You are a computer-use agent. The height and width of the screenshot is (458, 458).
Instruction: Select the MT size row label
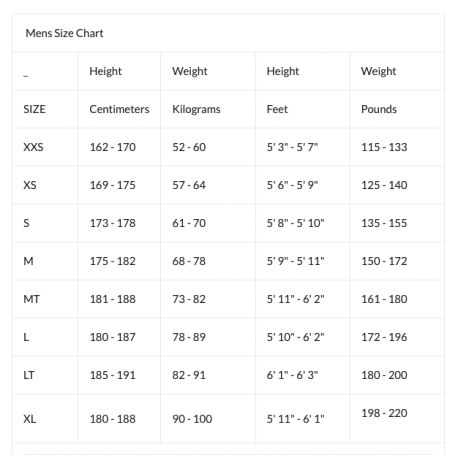click(32, 299)
